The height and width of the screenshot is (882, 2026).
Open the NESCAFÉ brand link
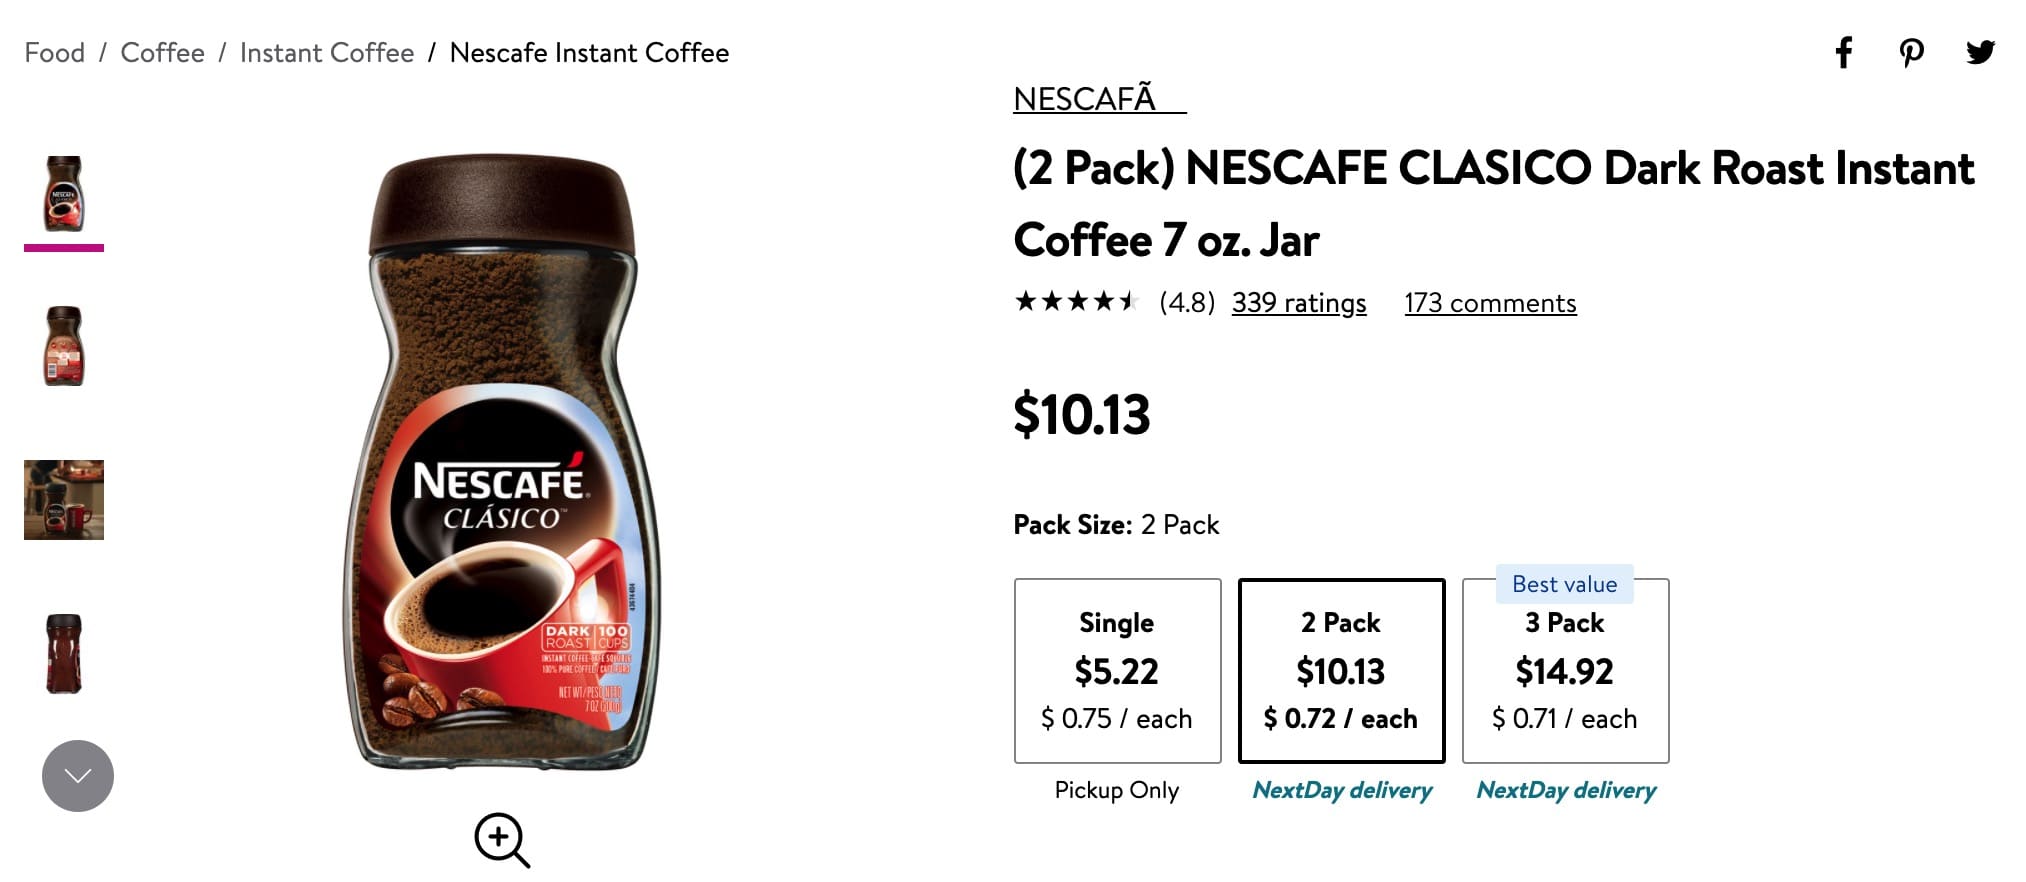click(x=1098, y=99)
